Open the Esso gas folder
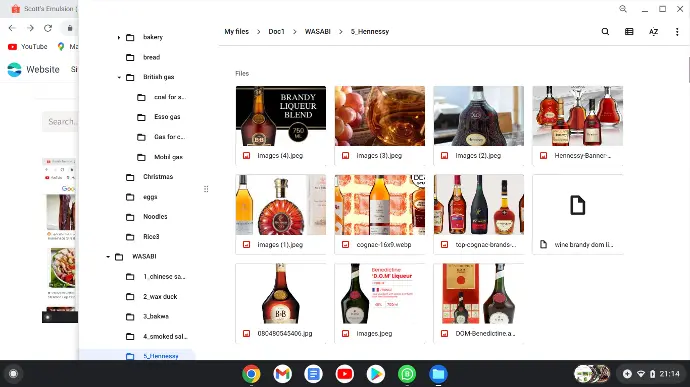The width and height of the screenshot is (690, 387). (x=167, y=117)
